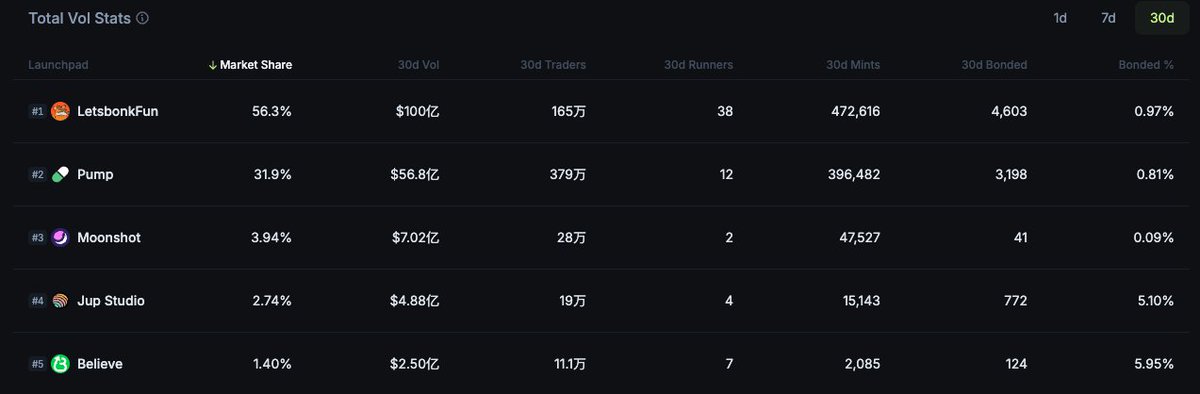
Task: Click the Pump pill logo icon
Action: point(60,174)
